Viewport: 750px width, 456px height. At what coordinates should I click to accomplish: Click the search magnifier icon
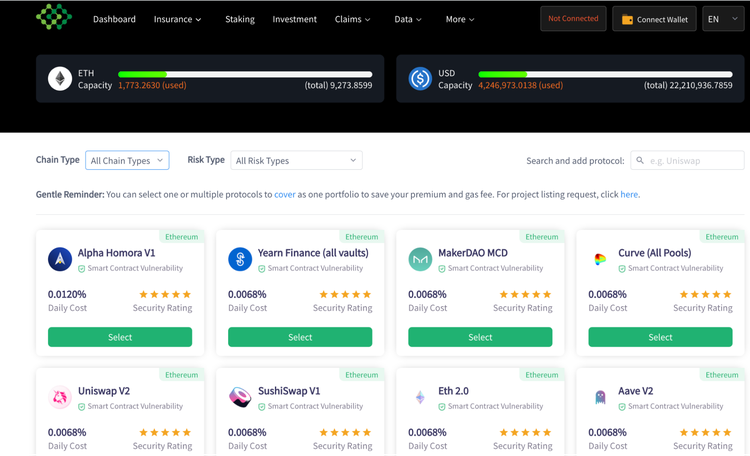pyautogui.click(x=640, y=160)
